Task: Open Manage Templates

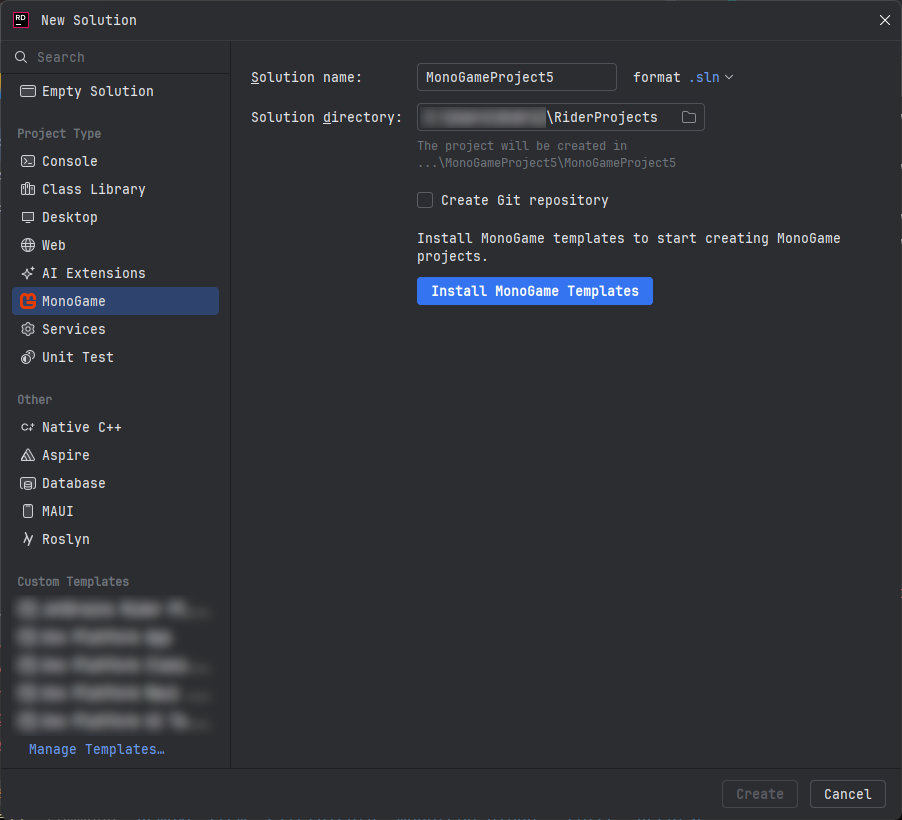Action: point(96,749)
